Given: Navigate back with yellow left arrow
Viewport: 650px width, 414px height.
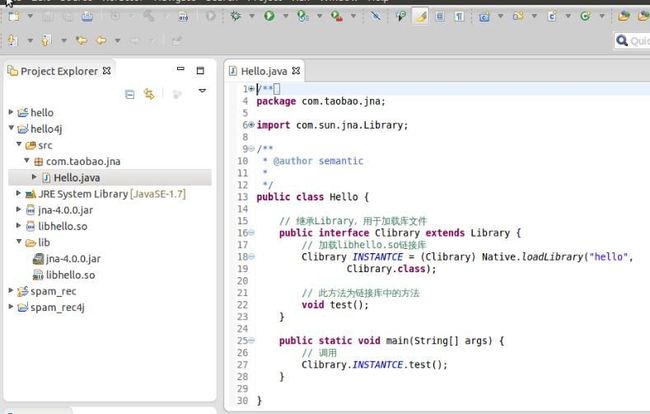Looking at the screenshot, I should click(101, 40).
